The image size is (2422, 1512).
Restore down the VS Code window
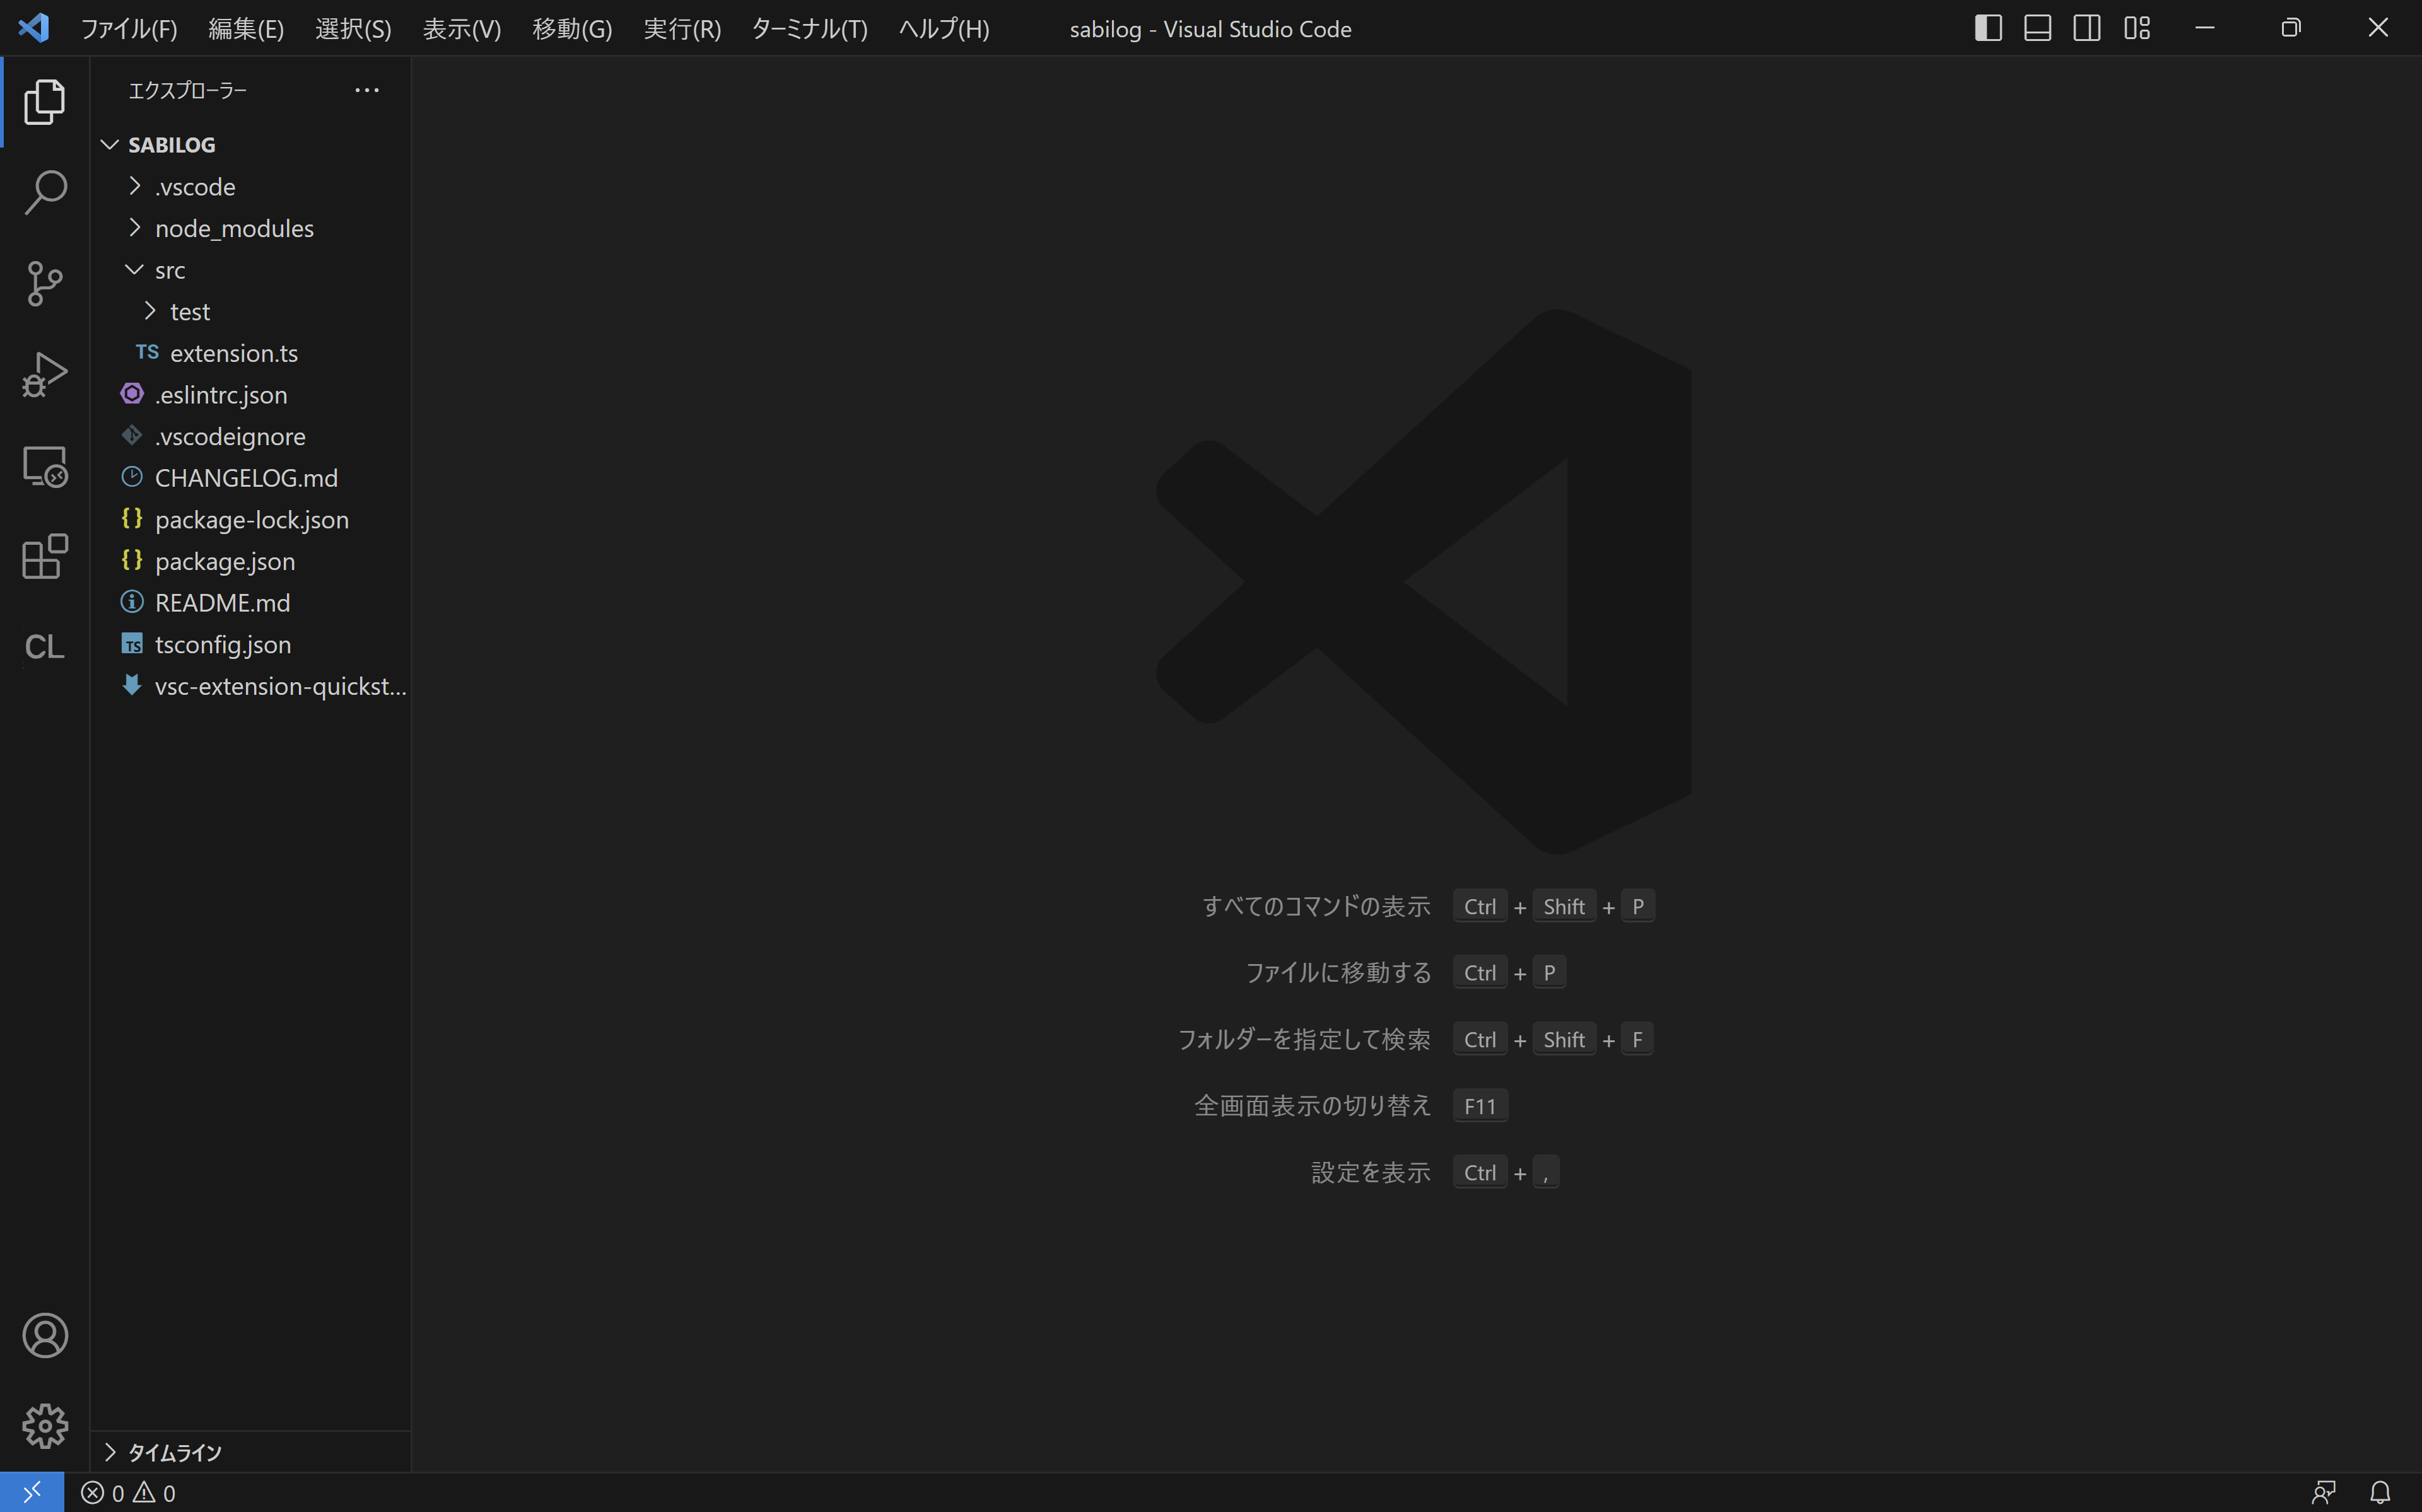point(2291,28)
